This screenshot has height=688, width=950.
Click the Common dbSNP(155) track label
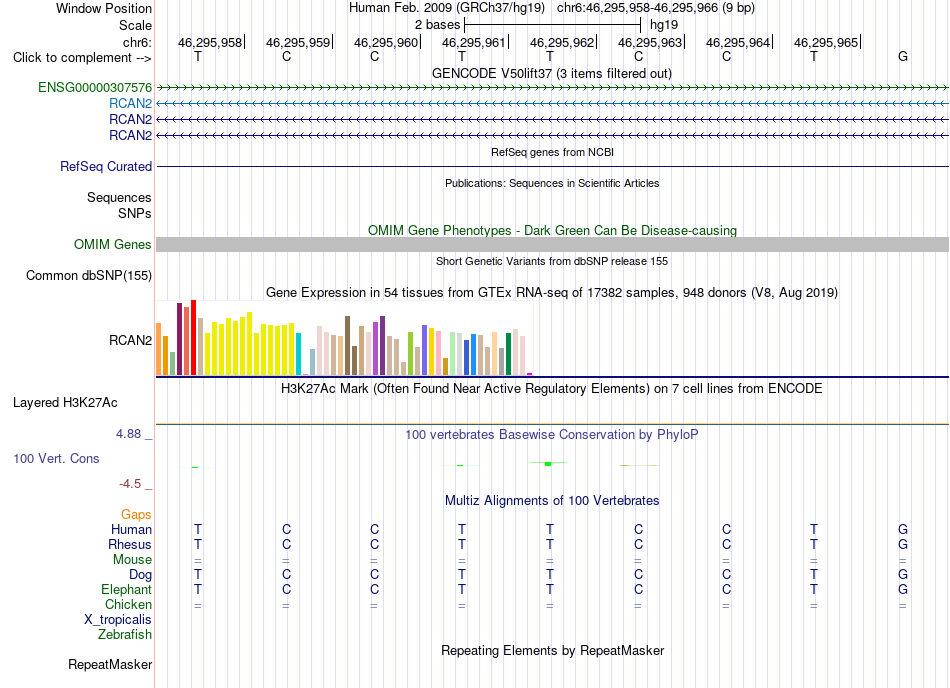tap(89, 276)
